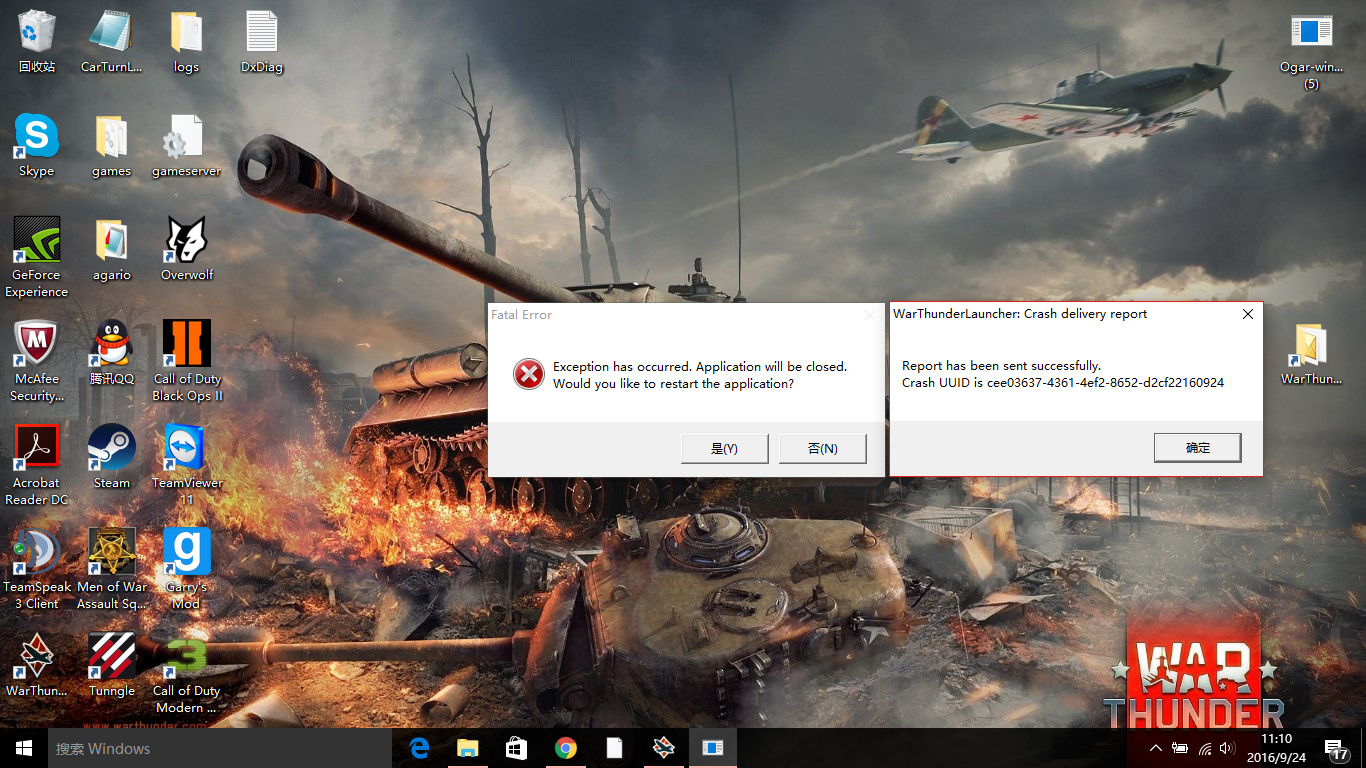This screenshot has height=768, width=1366.
Task: Open the battery status tray icon
Action: 1180,748
